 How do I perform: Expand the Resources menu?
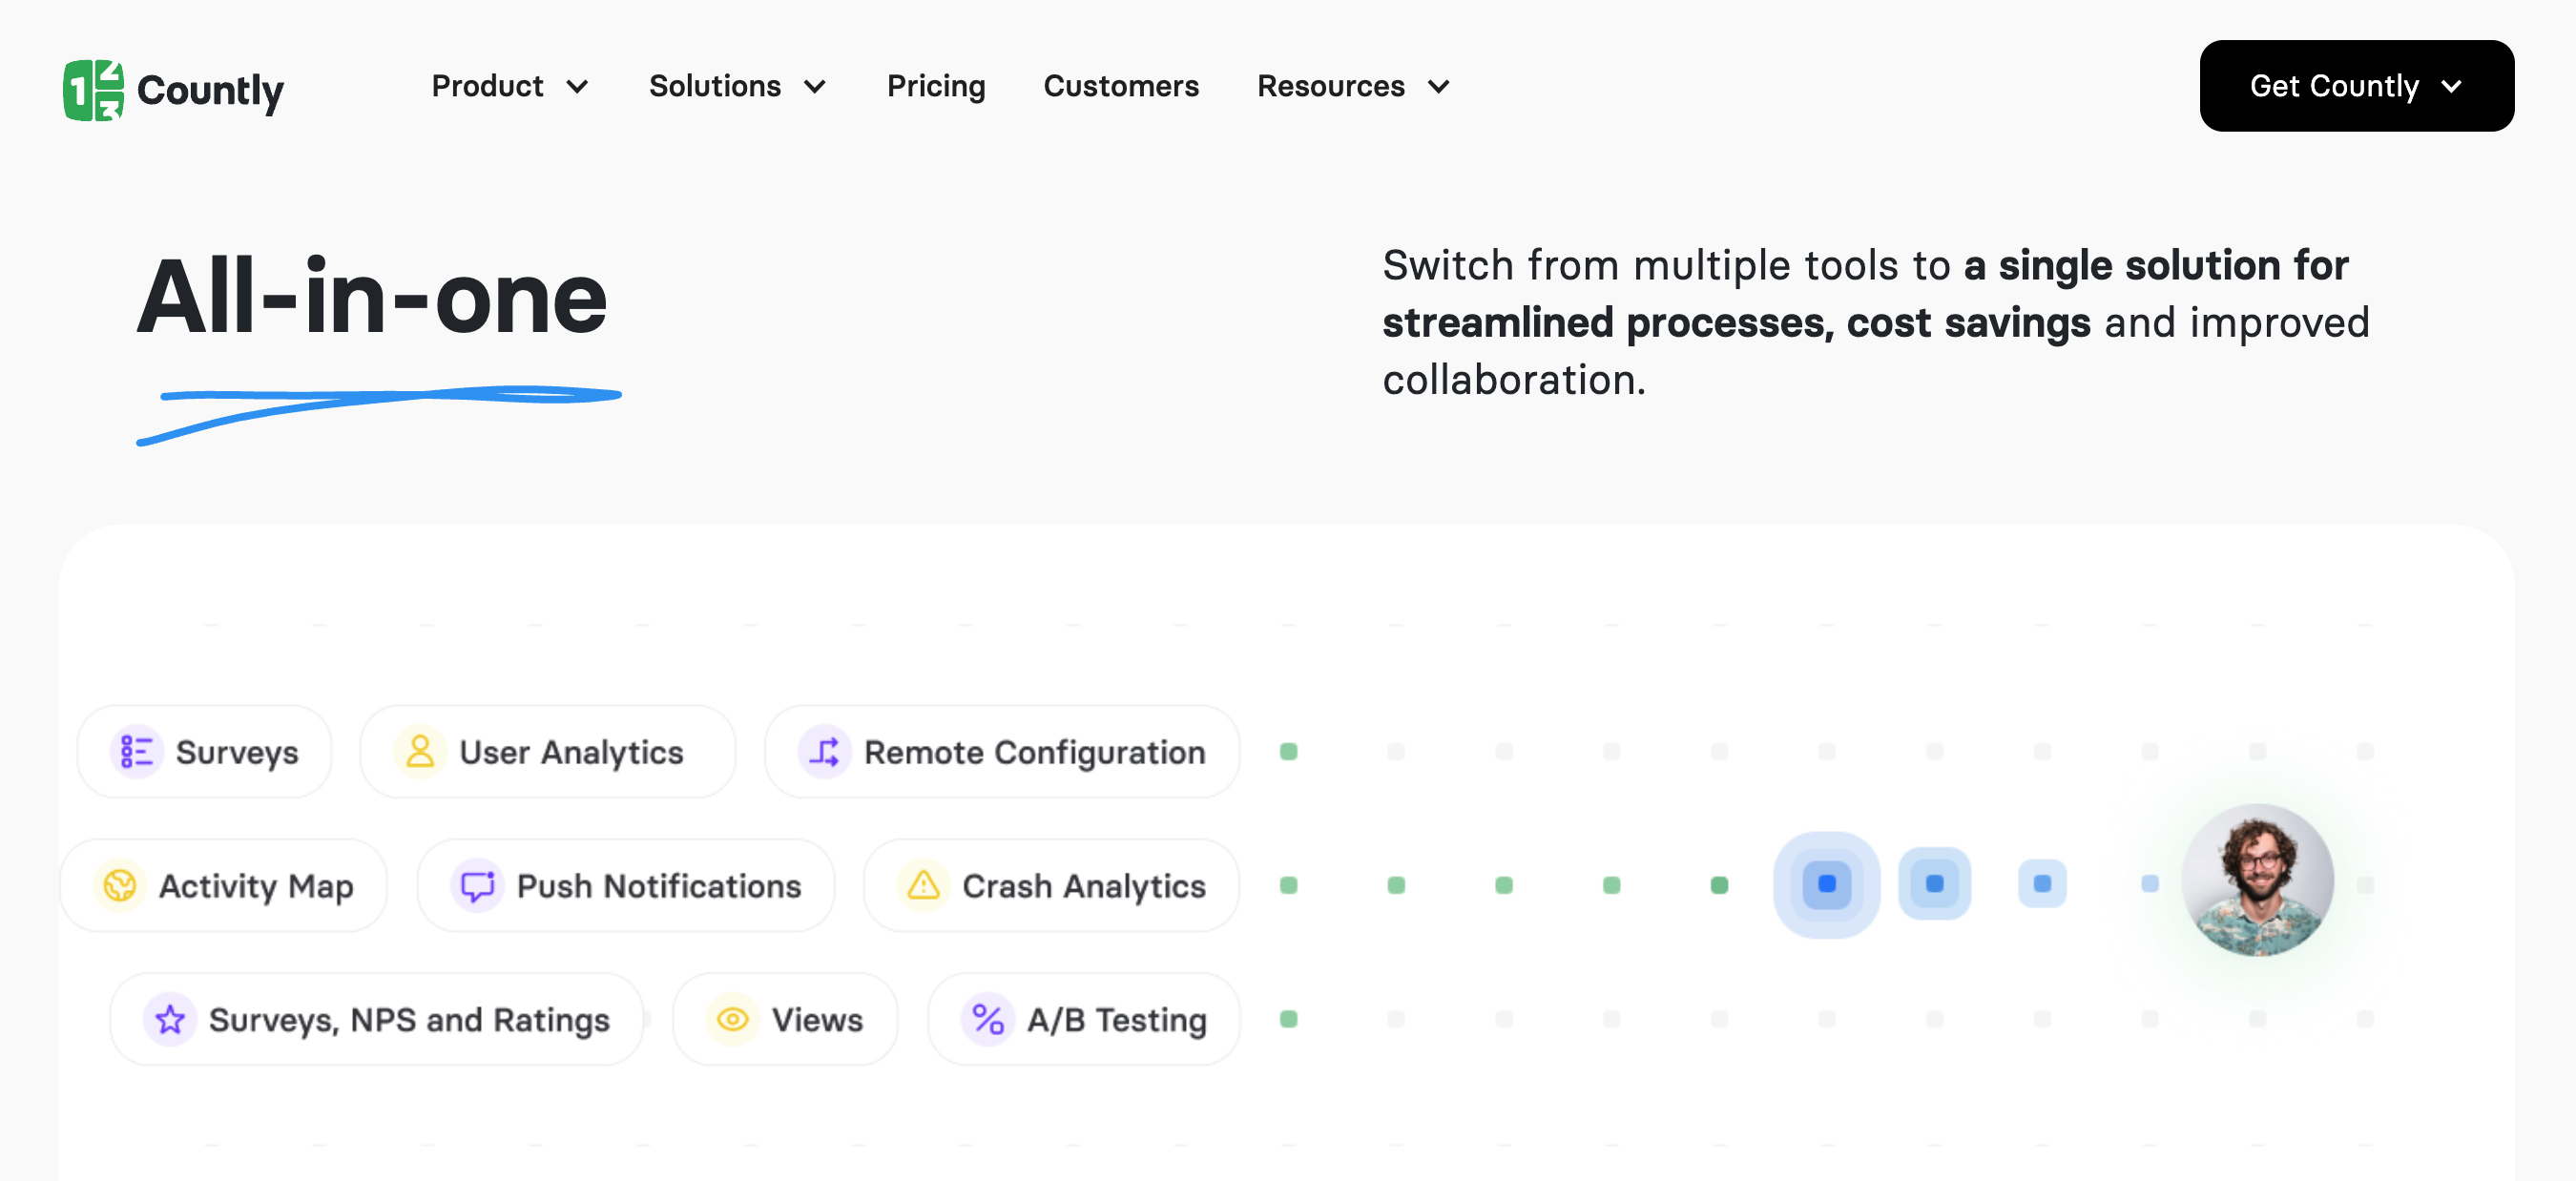pyautogui.click(x=1353, y=87)
